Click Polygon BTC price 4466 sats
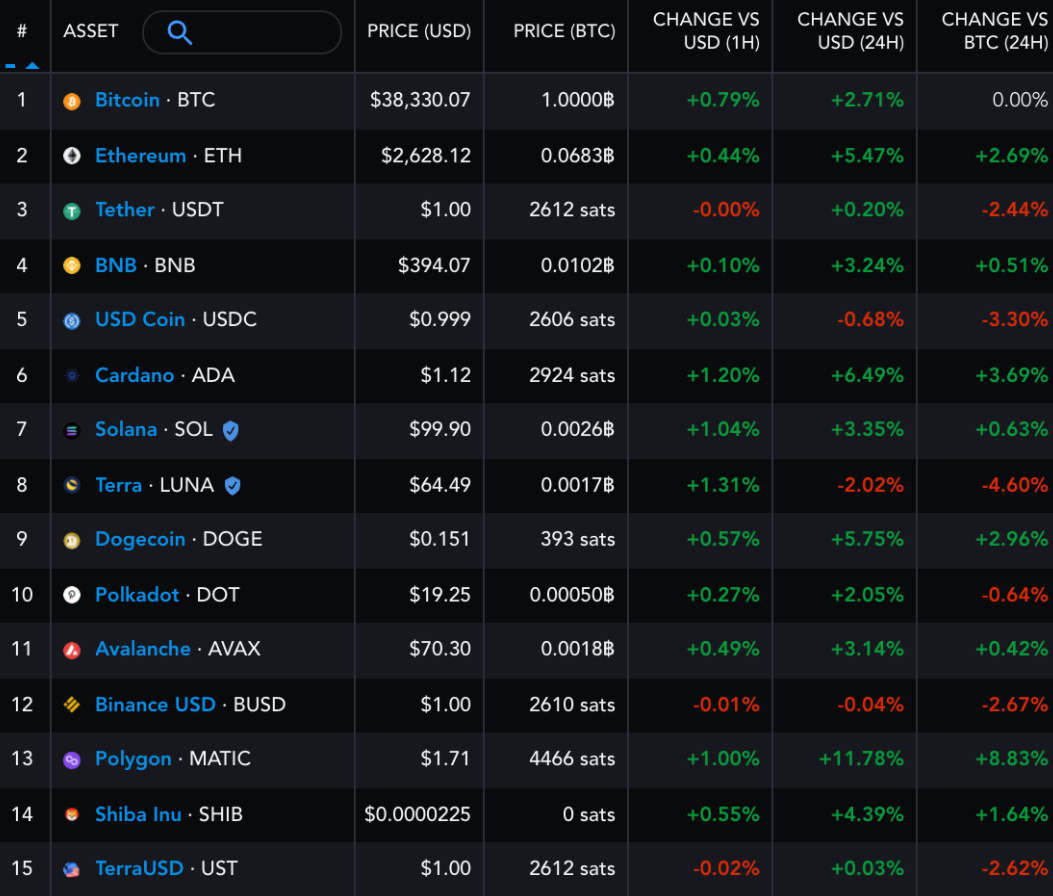1053x896 pixels. pos(572,758)
